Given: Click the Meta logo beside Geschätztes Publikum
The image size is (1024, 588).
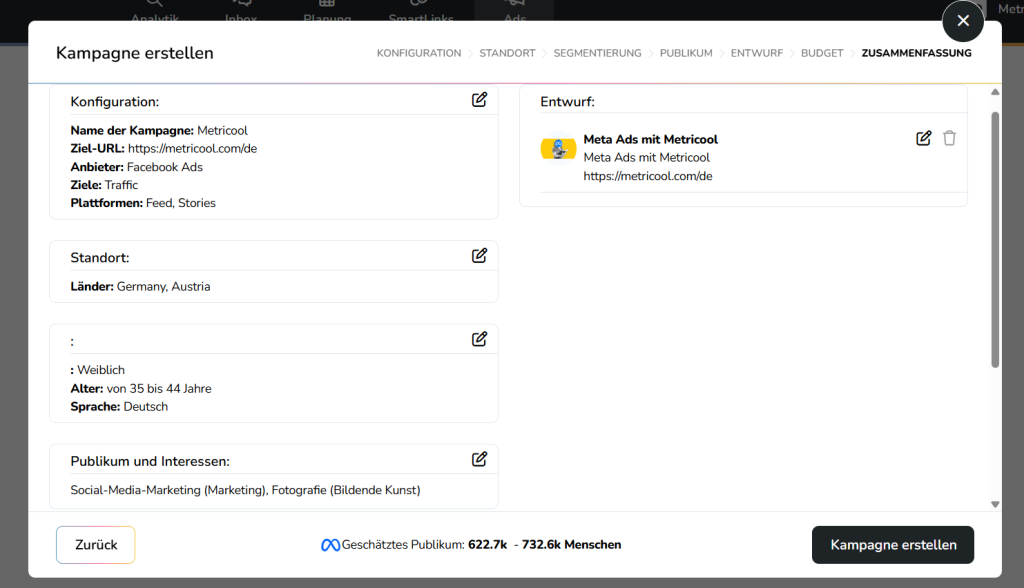Looking at the screenshot, I should coord(330,545).
